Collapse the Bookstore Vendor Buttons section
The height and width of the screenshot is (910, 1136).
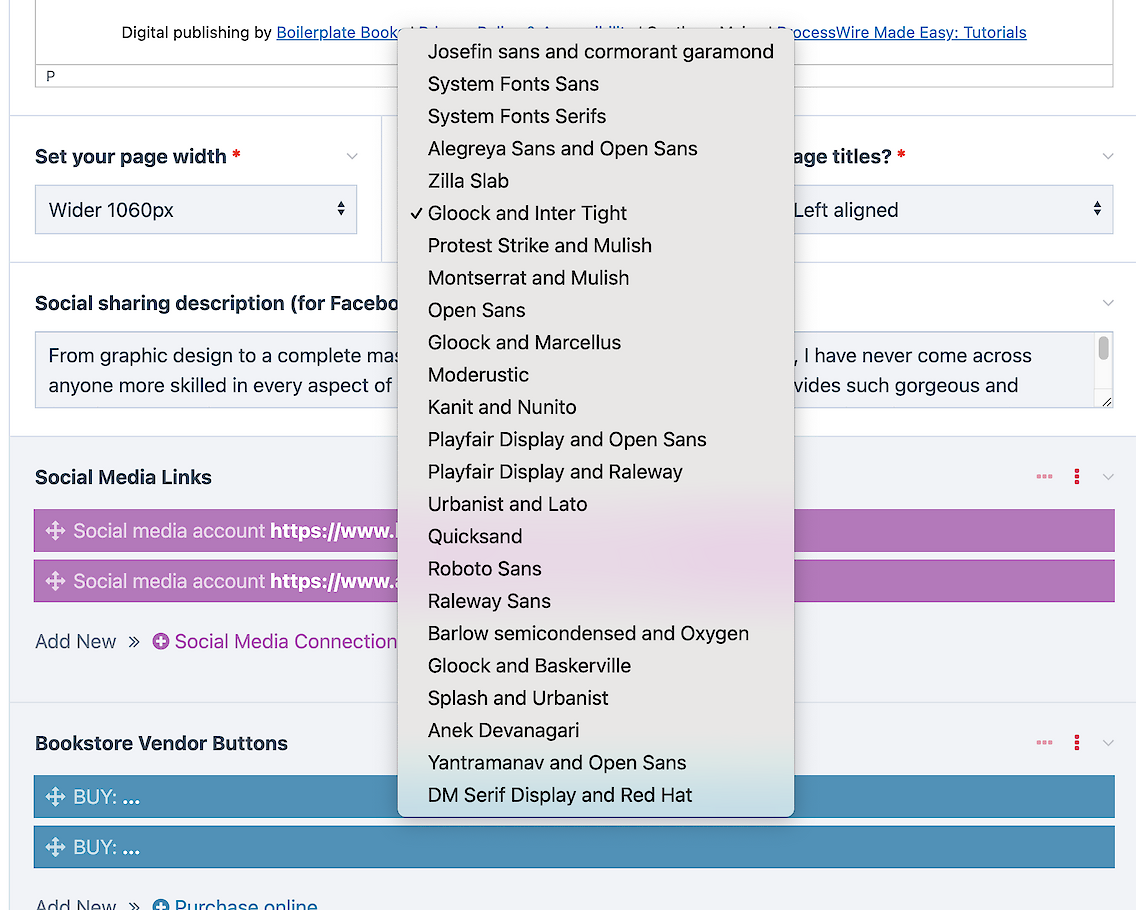point(1108,743)
